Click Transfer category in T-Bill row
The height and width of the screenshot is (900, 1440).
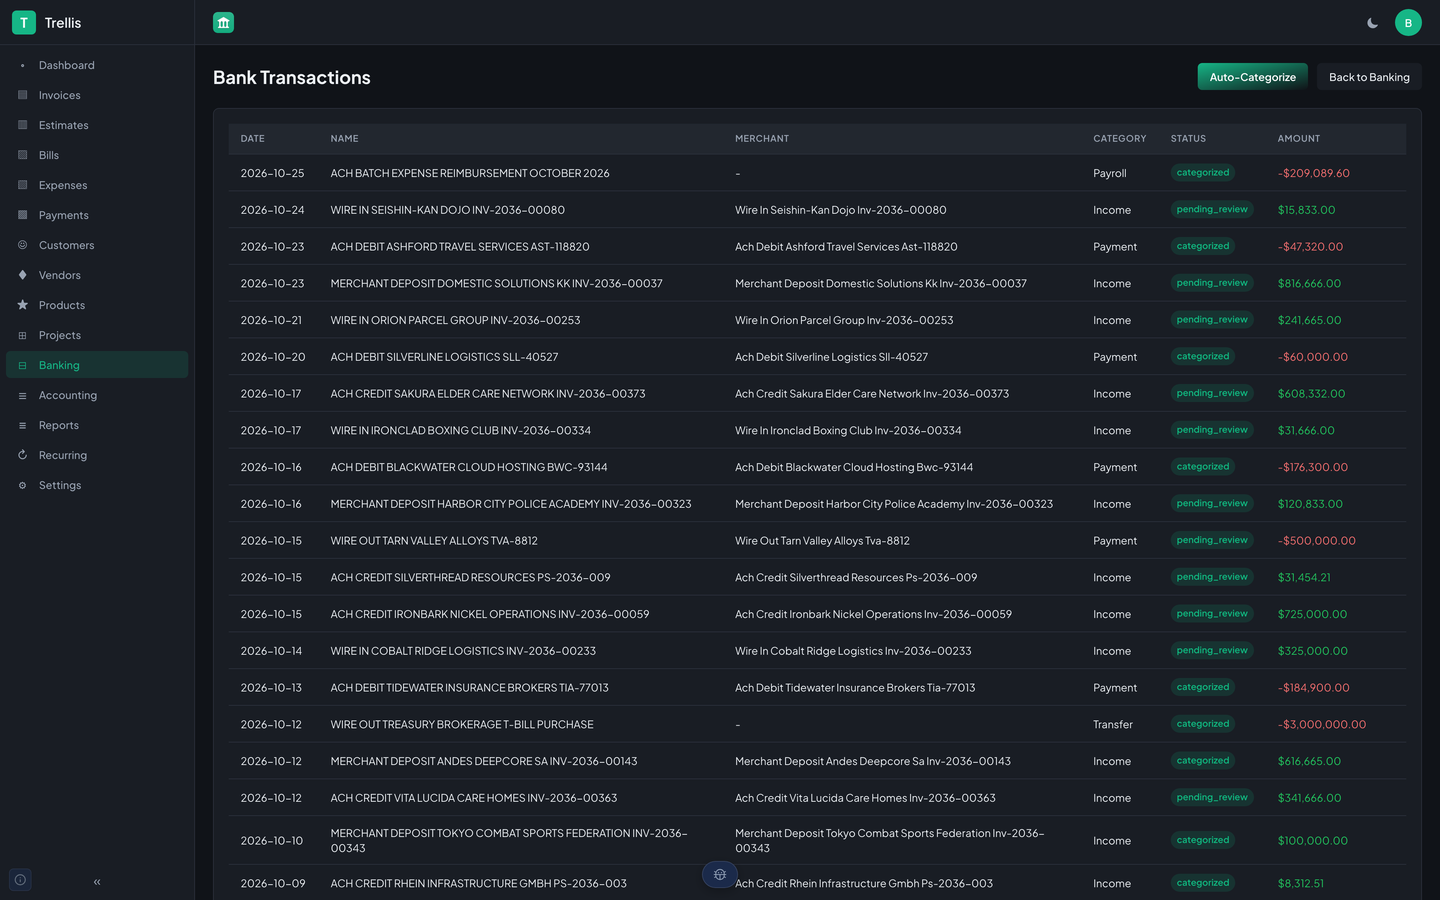click(x=1113, y=725)
